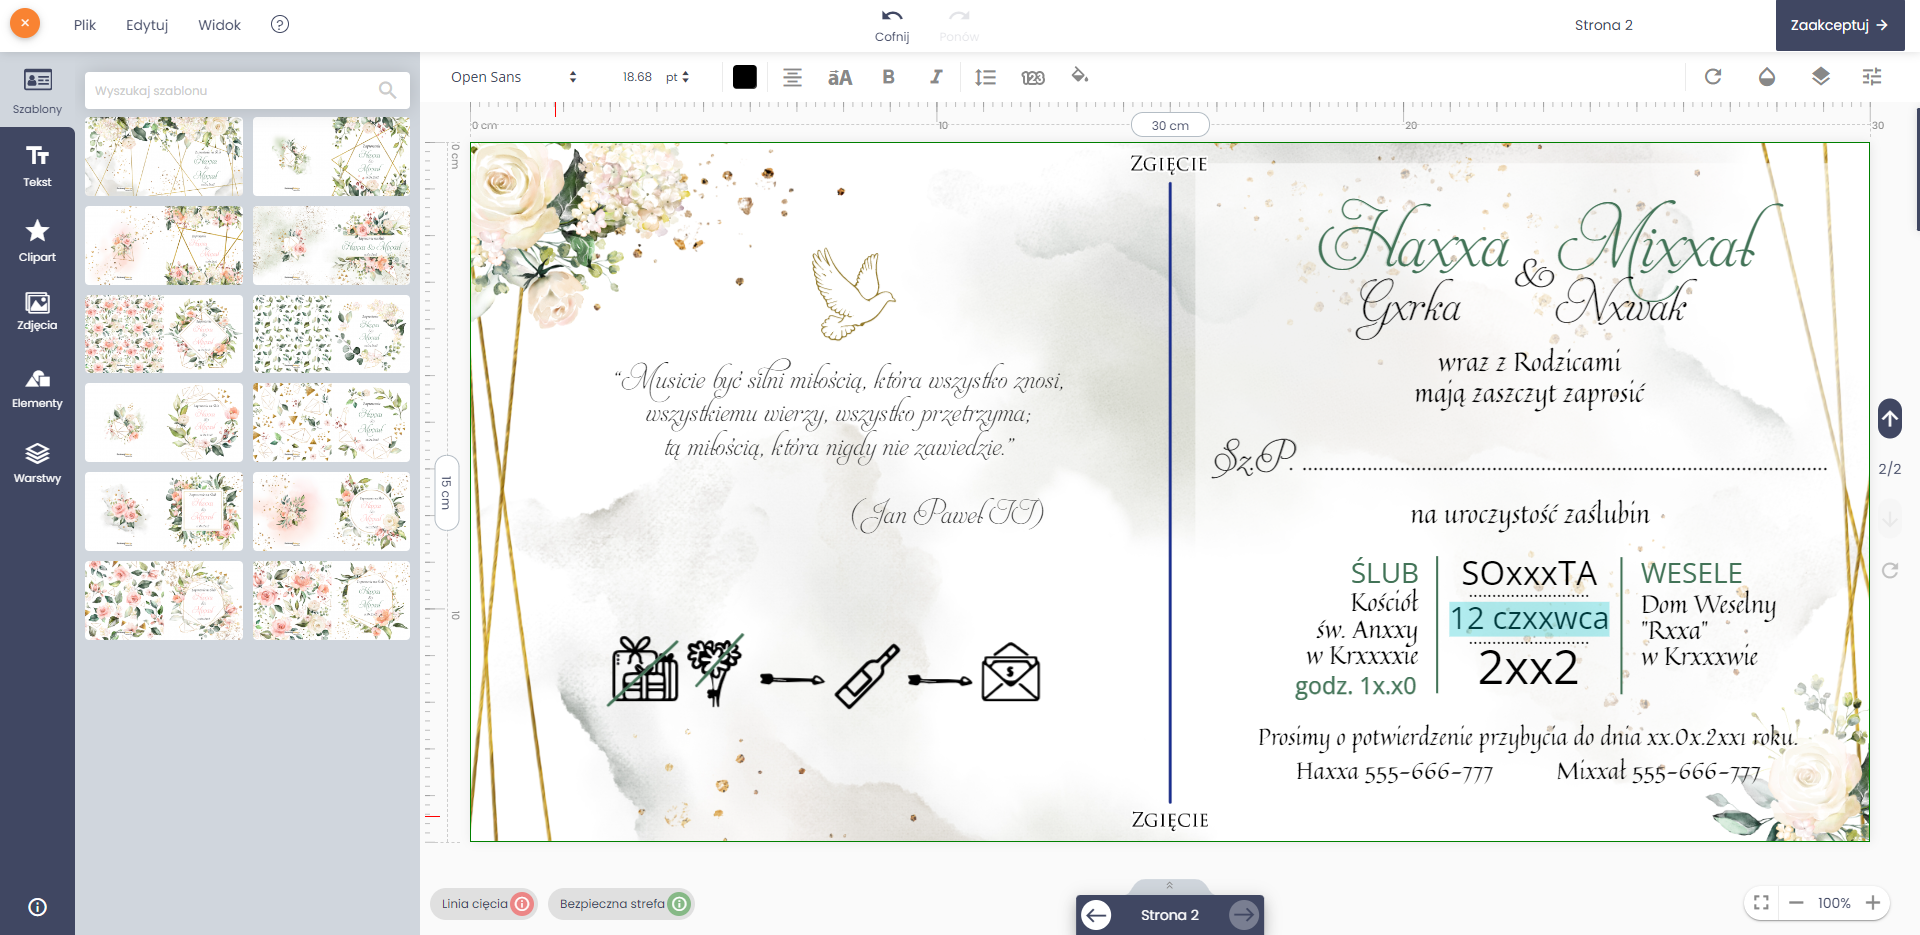The image size is (1920, 935).
Task: Select the first floral template thumbnail
Action: click(164, 156)
